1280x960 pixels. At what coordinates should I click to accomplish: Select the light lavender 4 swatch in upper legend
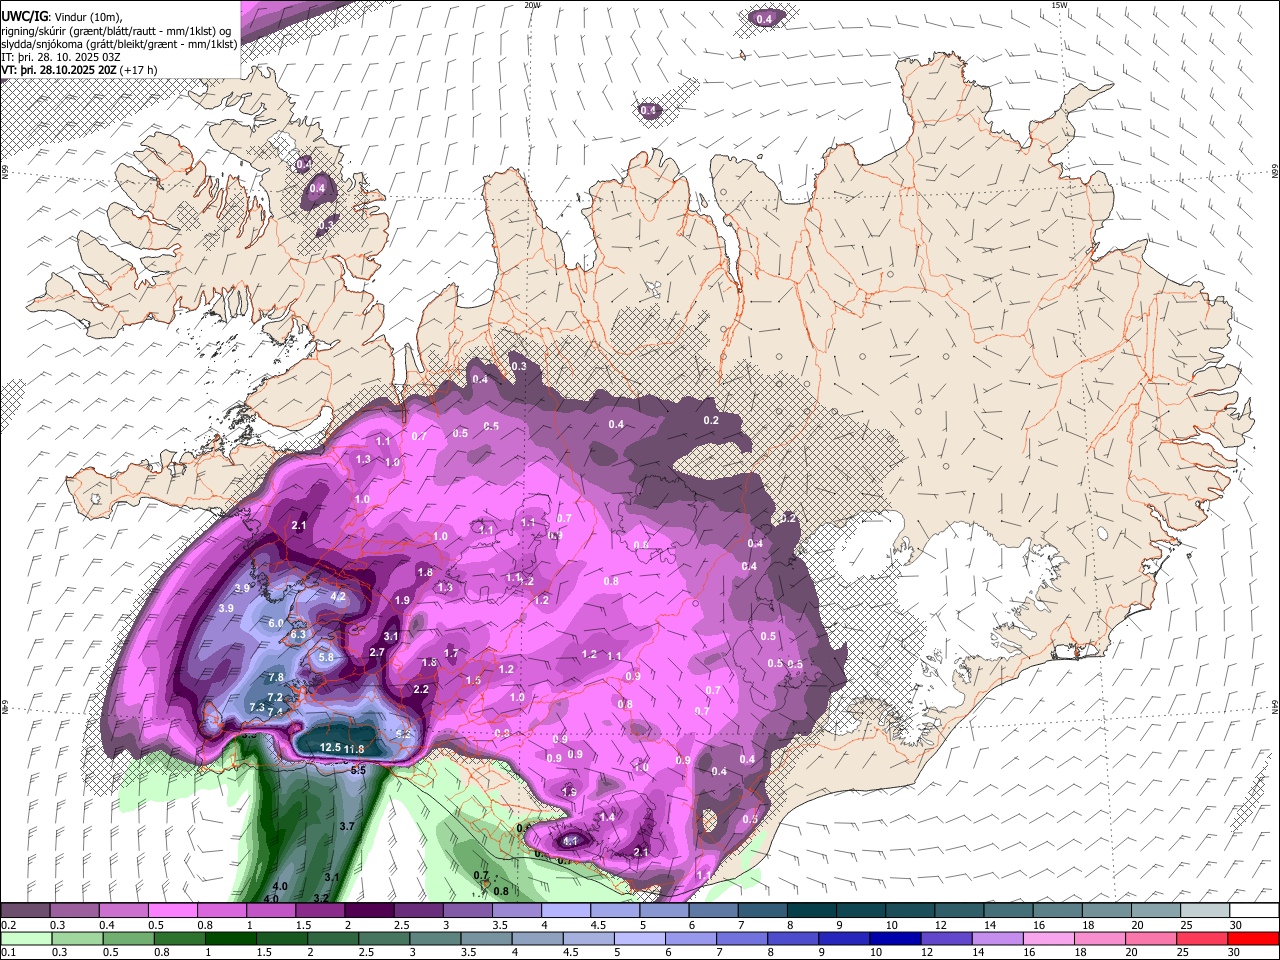click(566, 911)
